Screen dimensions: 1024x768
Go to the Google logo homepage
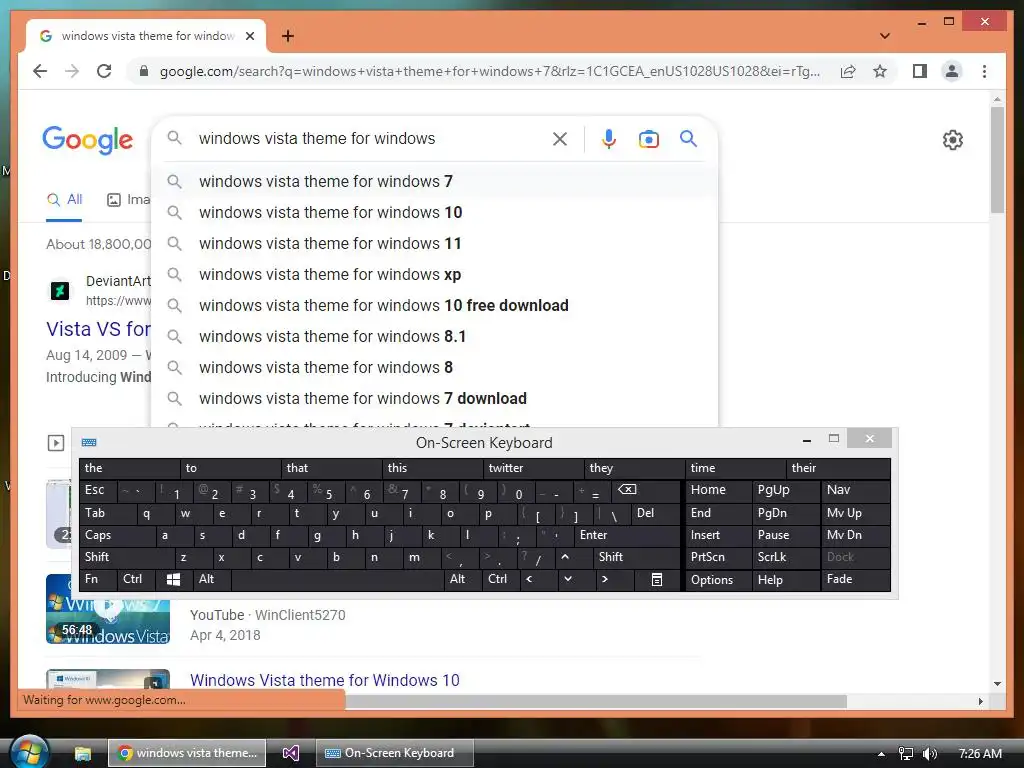pos(88,140)
